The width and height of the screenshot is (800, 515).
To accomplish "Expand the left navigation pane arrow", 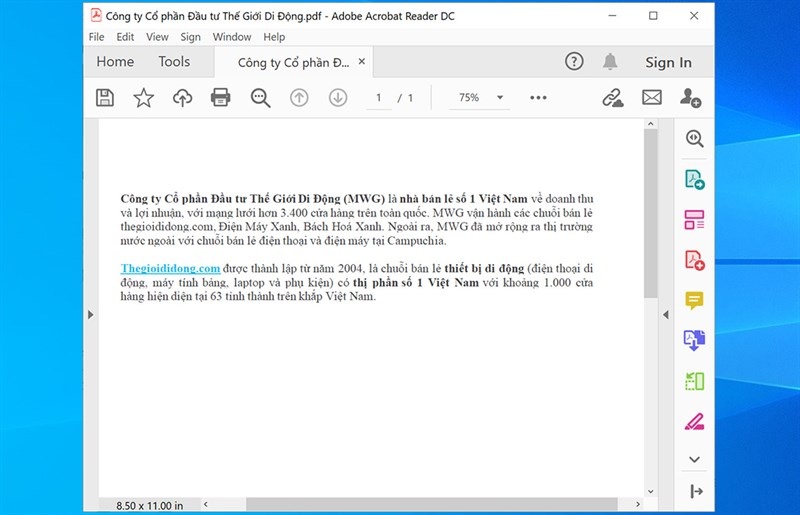I will 91,314.
